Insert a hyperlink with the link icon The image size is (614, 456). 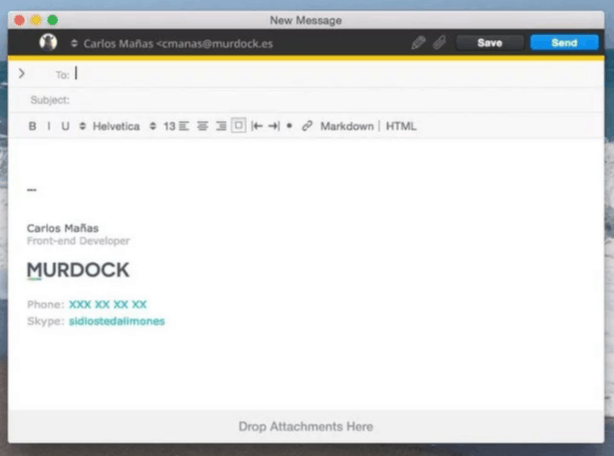click(307, 126)
